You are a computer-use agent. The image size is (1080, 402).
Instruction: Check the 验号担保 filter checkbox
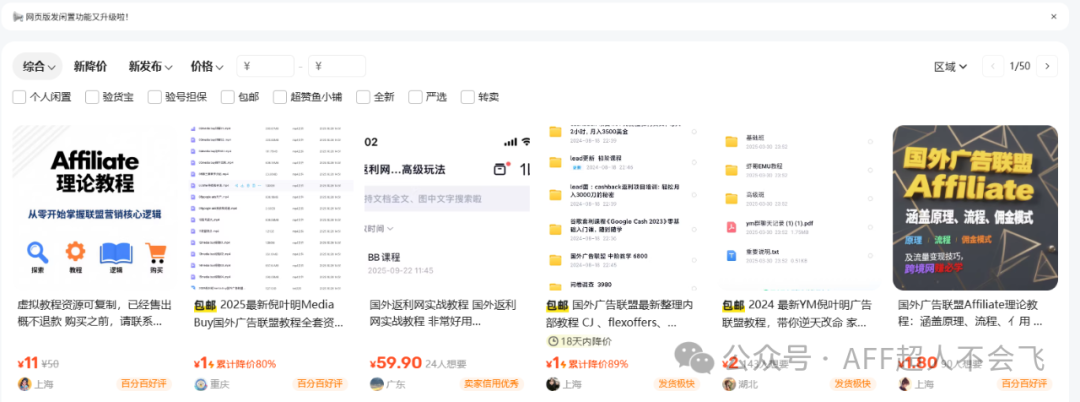[154, 97]
